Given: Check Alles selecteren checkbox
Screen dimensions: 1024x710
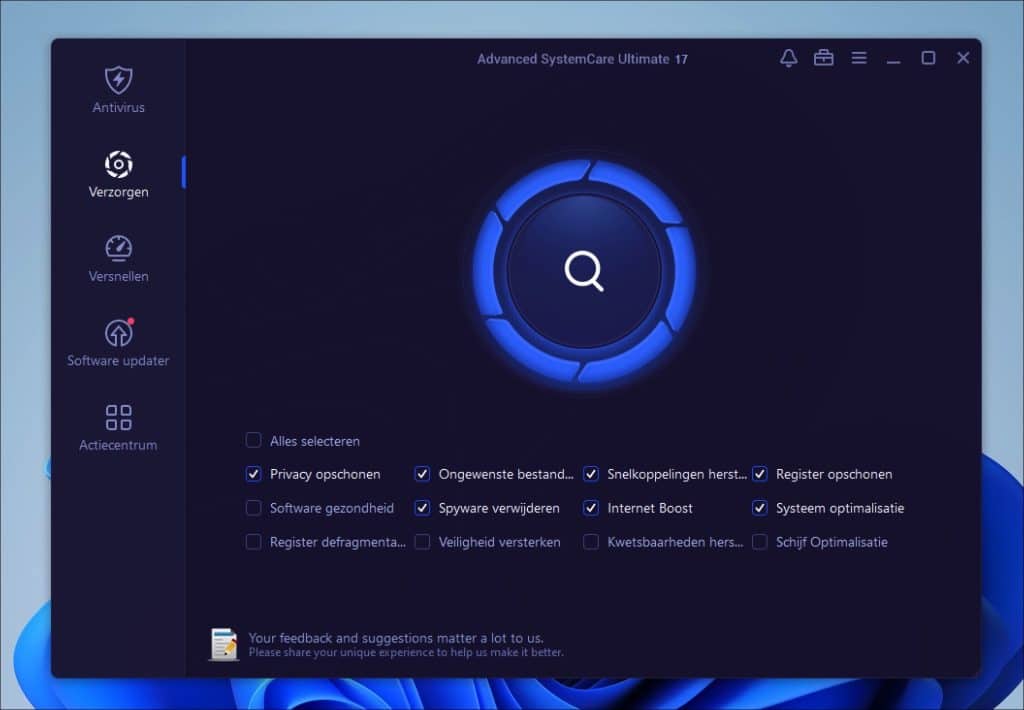Looking at the screenshot, I should (253, 440).
